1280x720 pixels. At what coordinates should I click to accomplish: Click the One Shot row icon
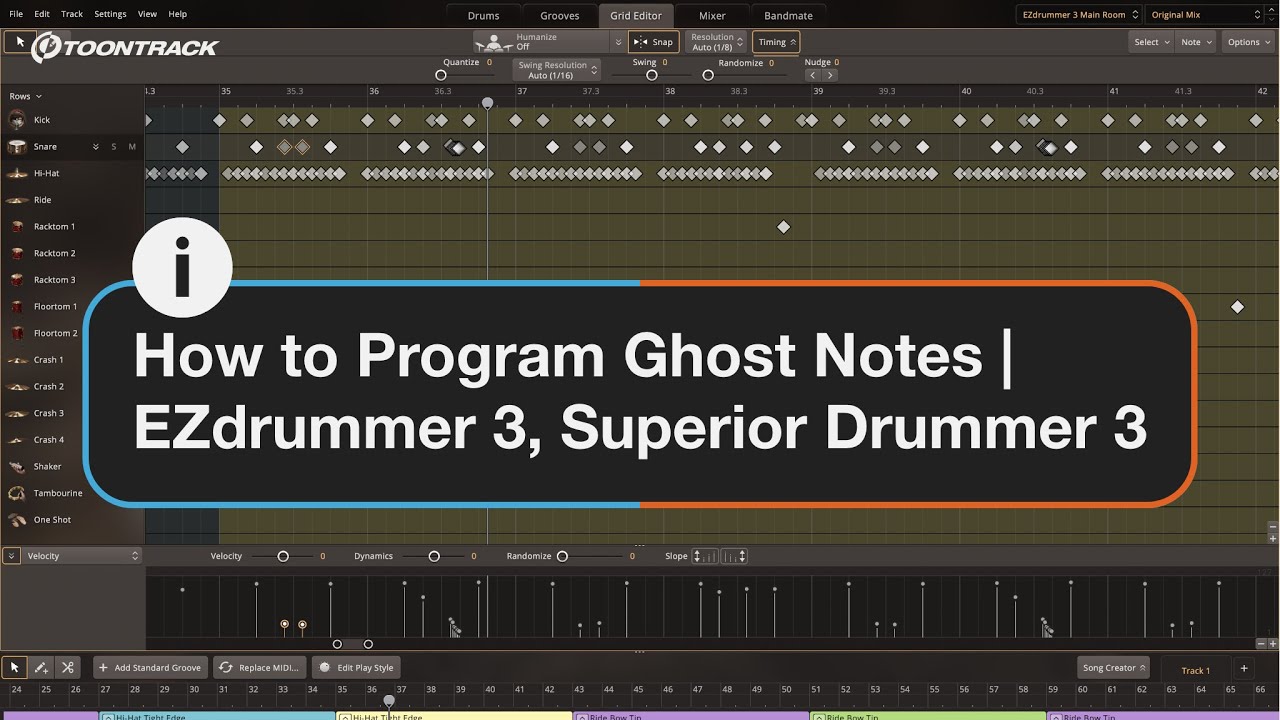tap(17, 520)
